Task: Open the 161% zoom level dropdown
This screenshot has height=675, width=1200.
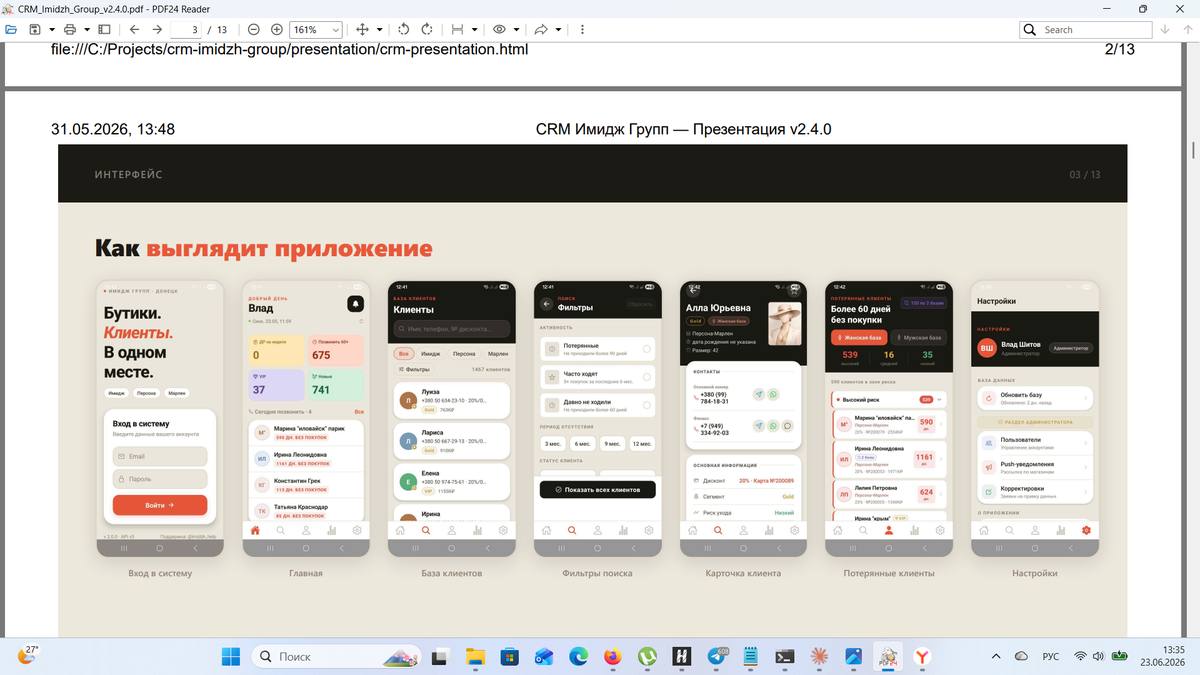Action: (x=315, y=30)
